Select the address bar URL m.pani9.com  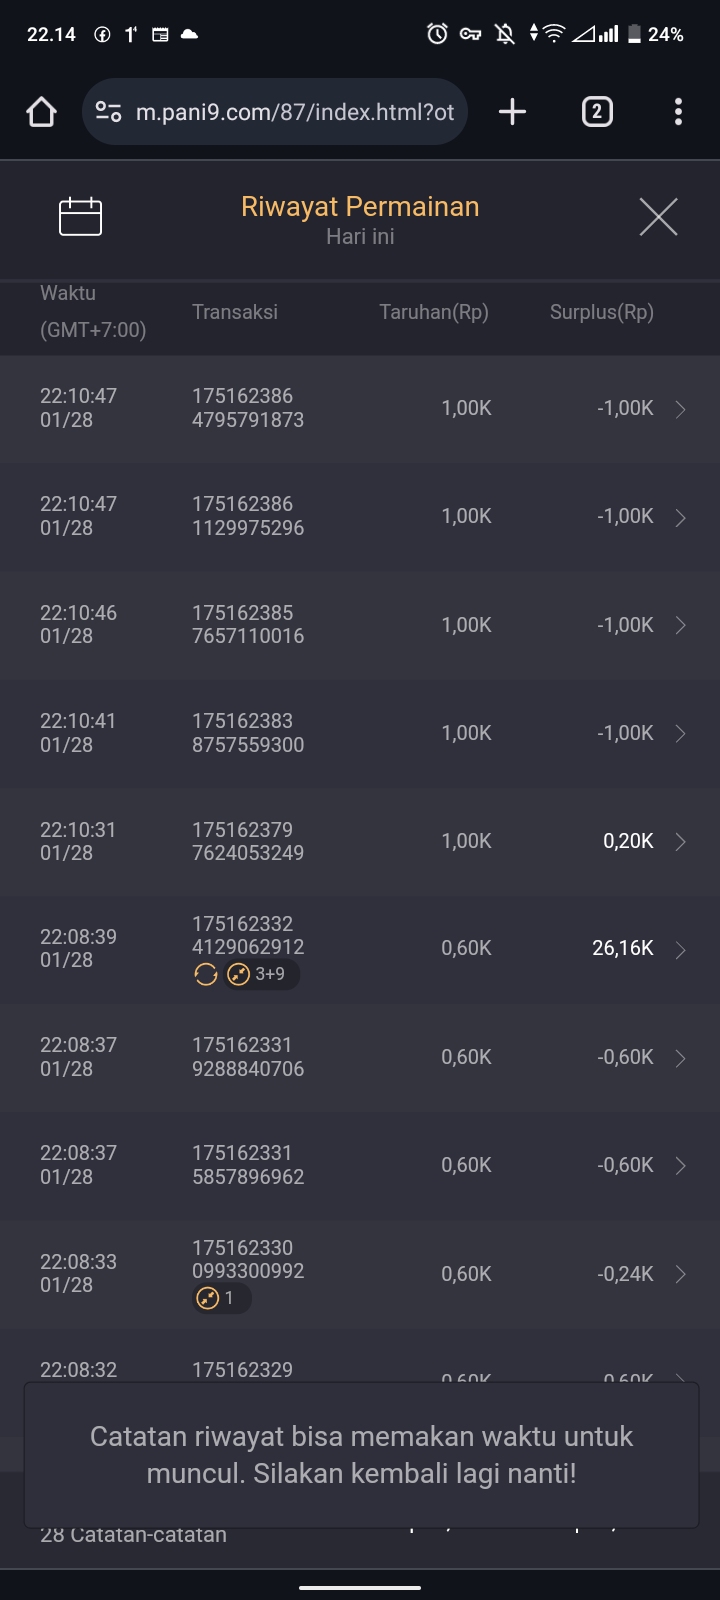(295, 112)
